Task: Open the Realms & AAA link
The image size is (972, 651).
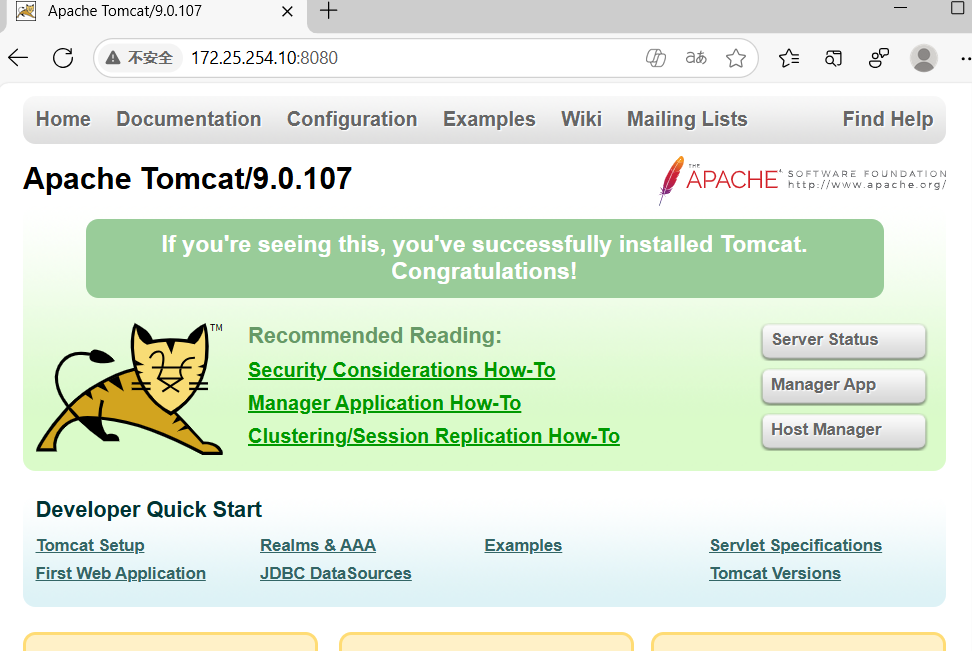Action: coord(318,545)
